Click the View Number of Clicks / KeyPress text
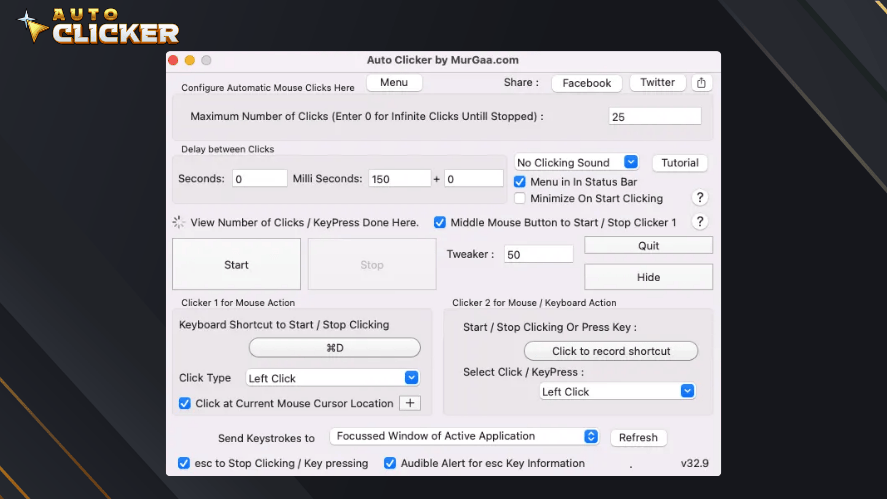Screen dimensions: 887x499 (x=304, y=222)
